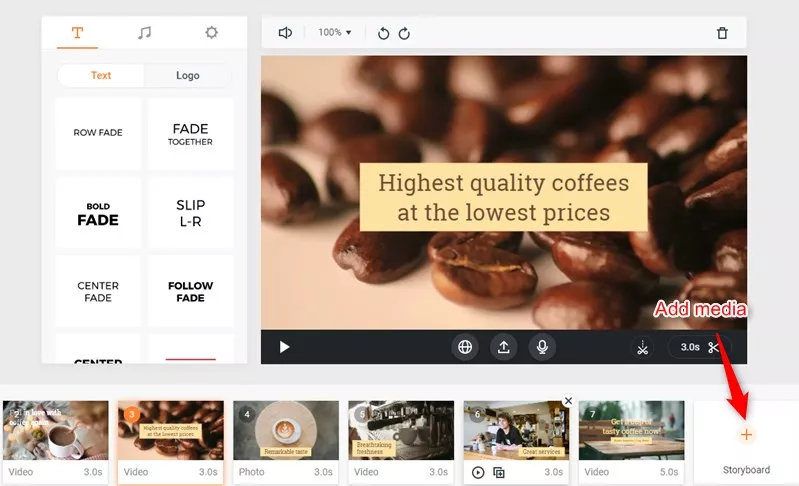This screenshot has width=799, height=486.
Task: Select scene 6 Great services thumbnail
Action: pyautogui.click(x=516, y=430)
